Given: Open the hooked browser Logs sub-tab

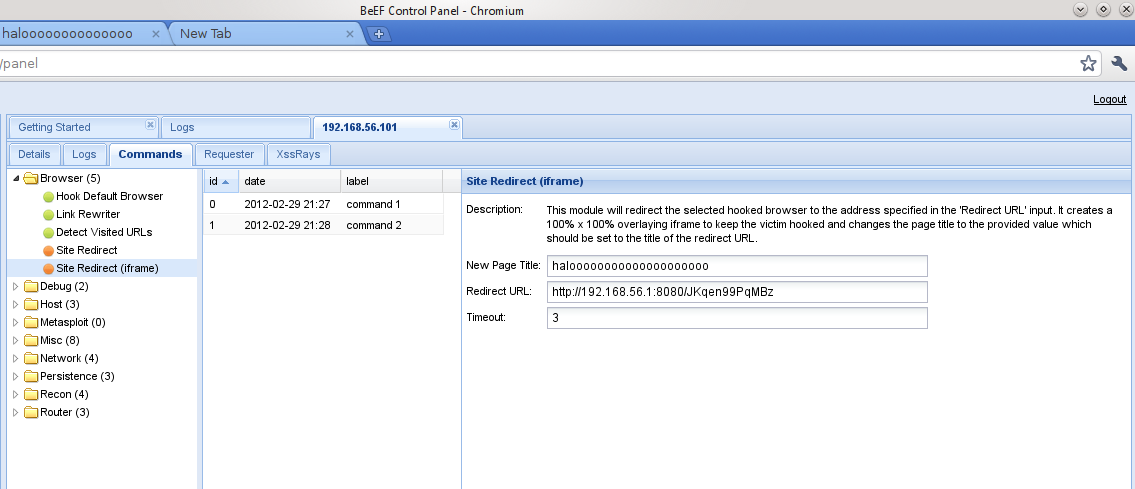Looking at the screenshot, I should (x=84, y=154).
